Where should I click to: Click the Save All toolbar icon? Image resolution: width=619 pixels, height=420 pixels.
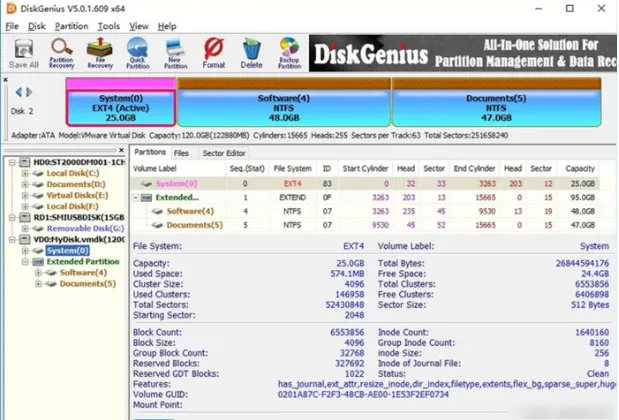tap(24, 52)
